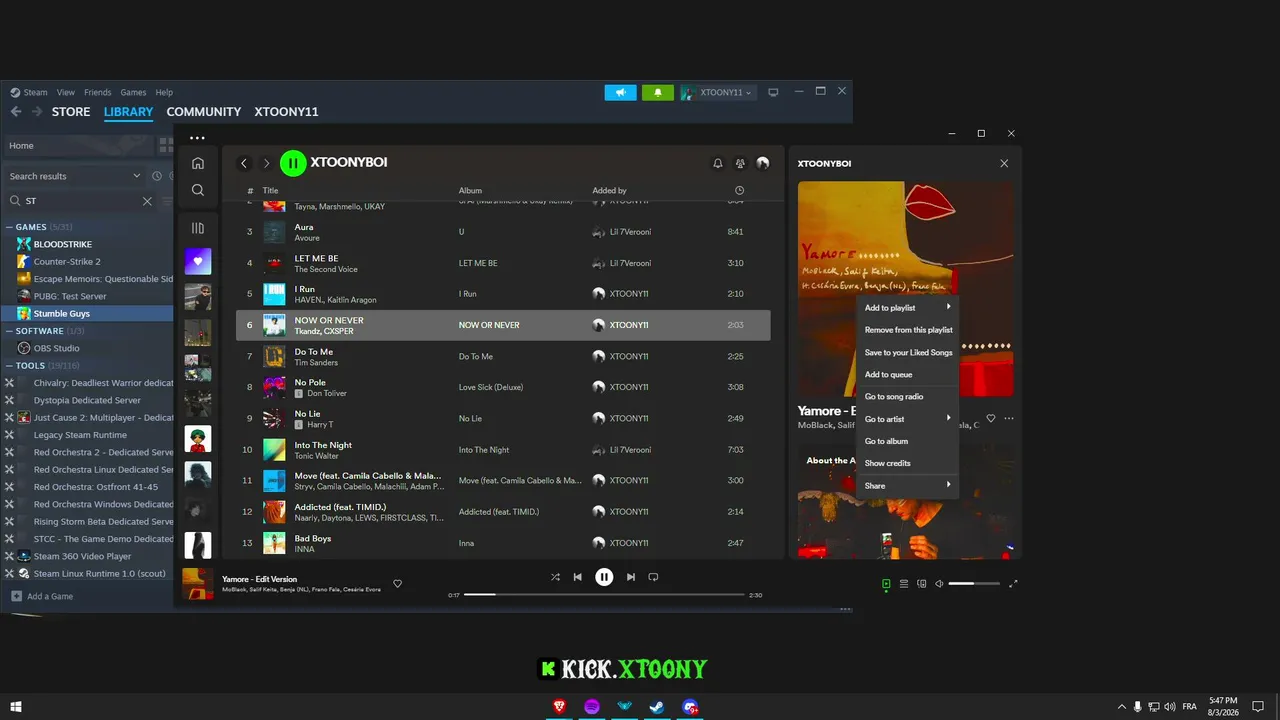Viewport: 1280px width, 720px height.
Task: Like Yamore with the side panel heart
Action: [x=991, y=419]
